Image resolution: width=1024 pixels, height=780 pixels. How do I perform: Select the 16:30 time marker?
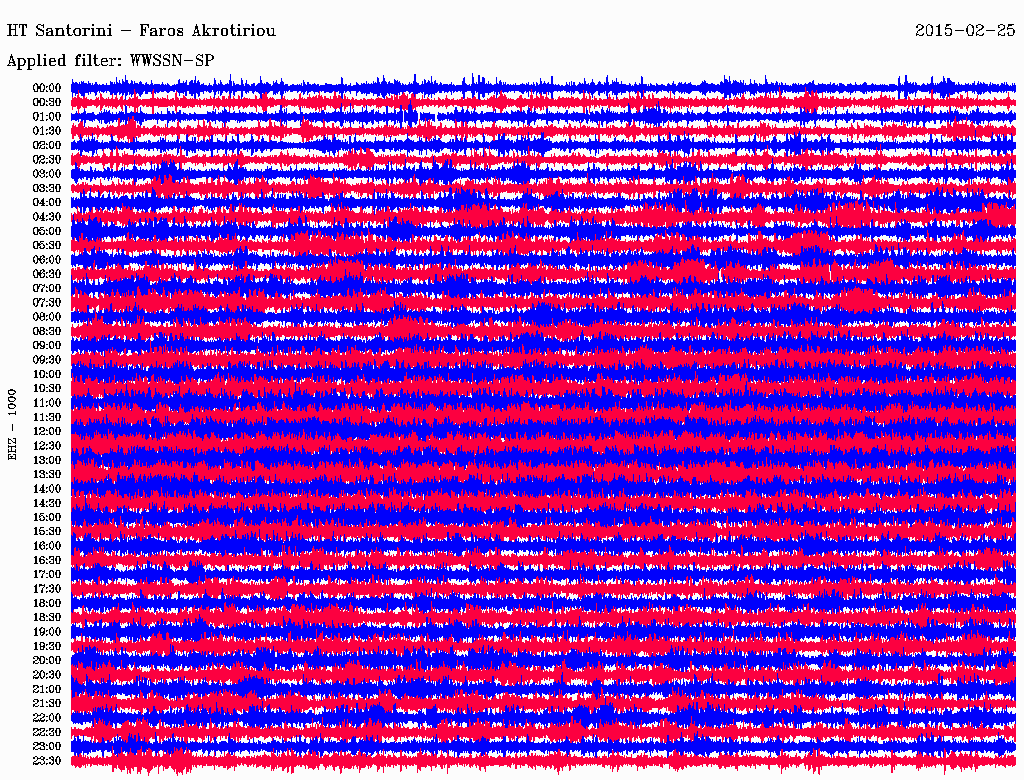pos(47,561)
